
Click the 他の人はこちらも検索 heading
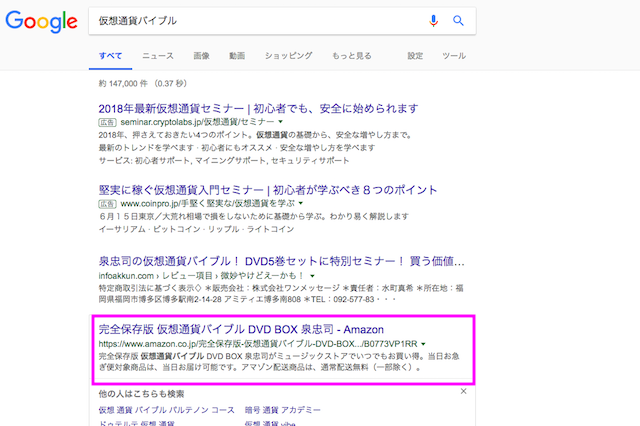(x=141, y=394)
